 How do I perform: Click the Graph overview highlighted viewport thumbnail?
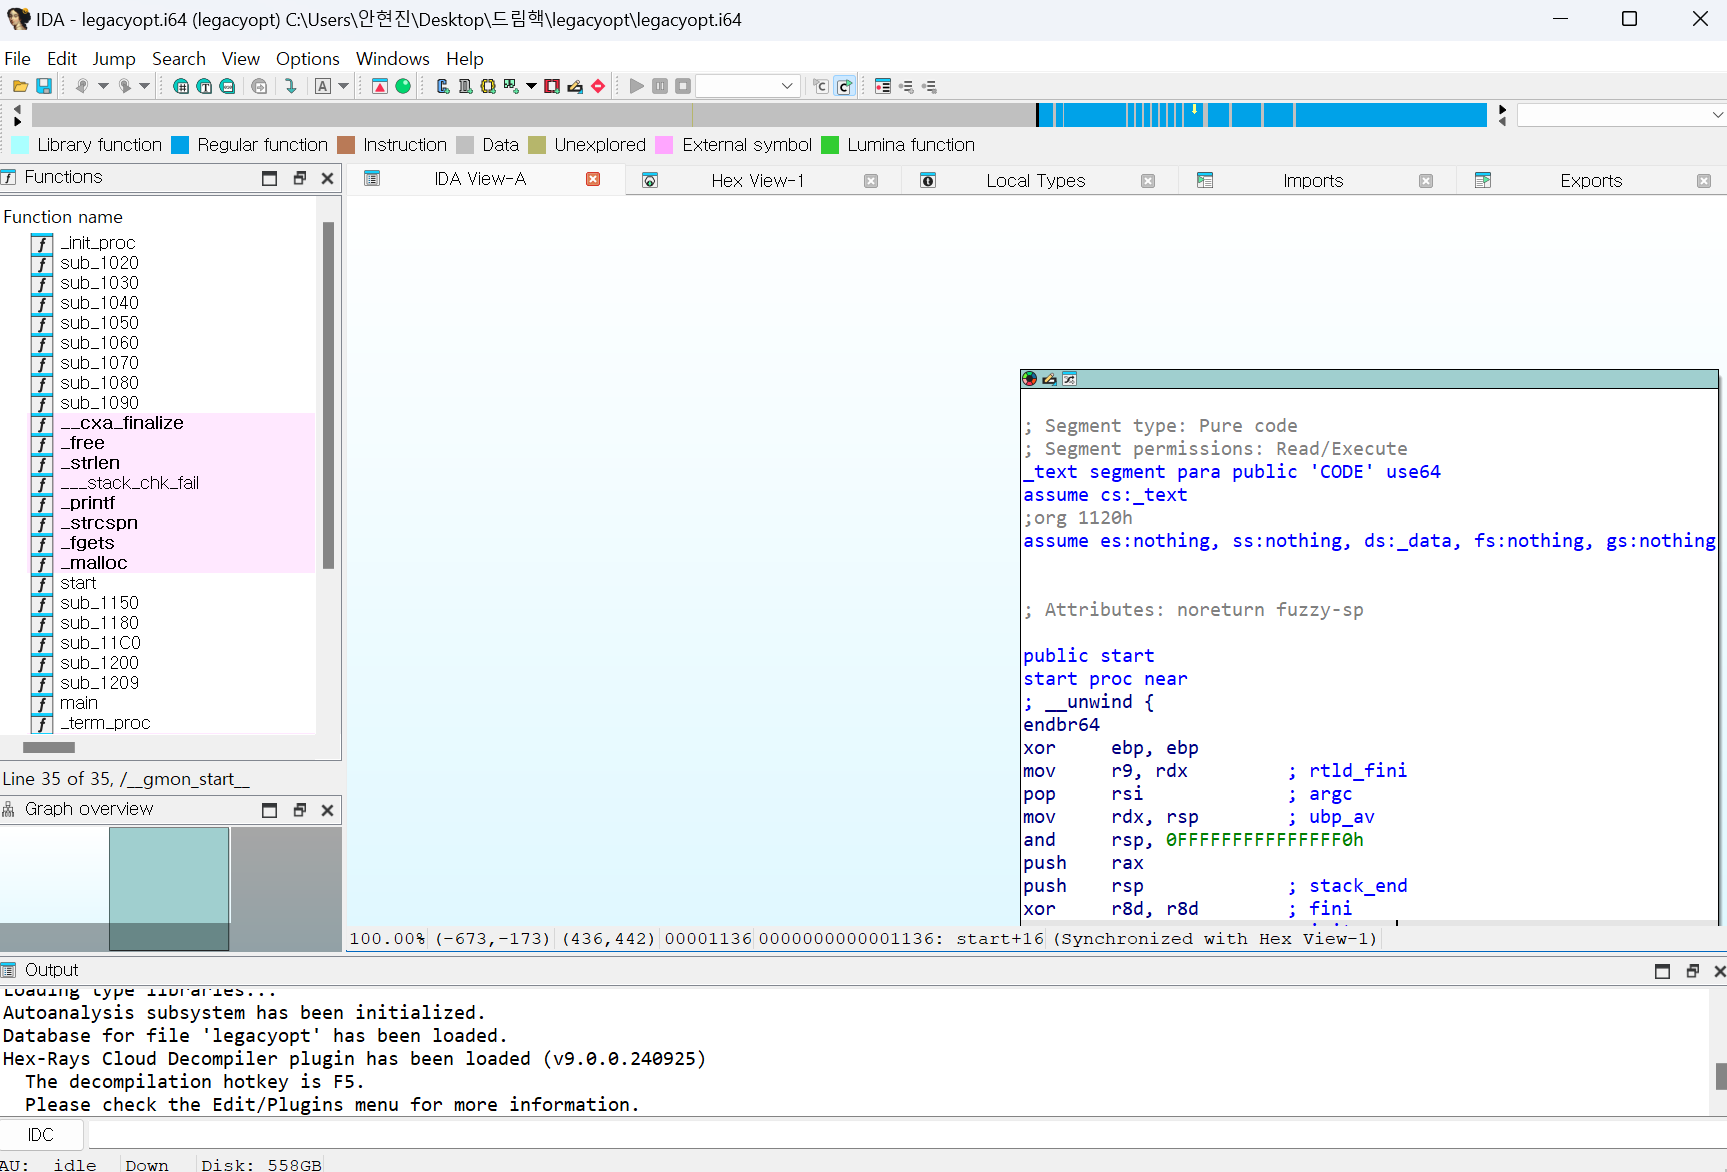click(x=169, y=888)
